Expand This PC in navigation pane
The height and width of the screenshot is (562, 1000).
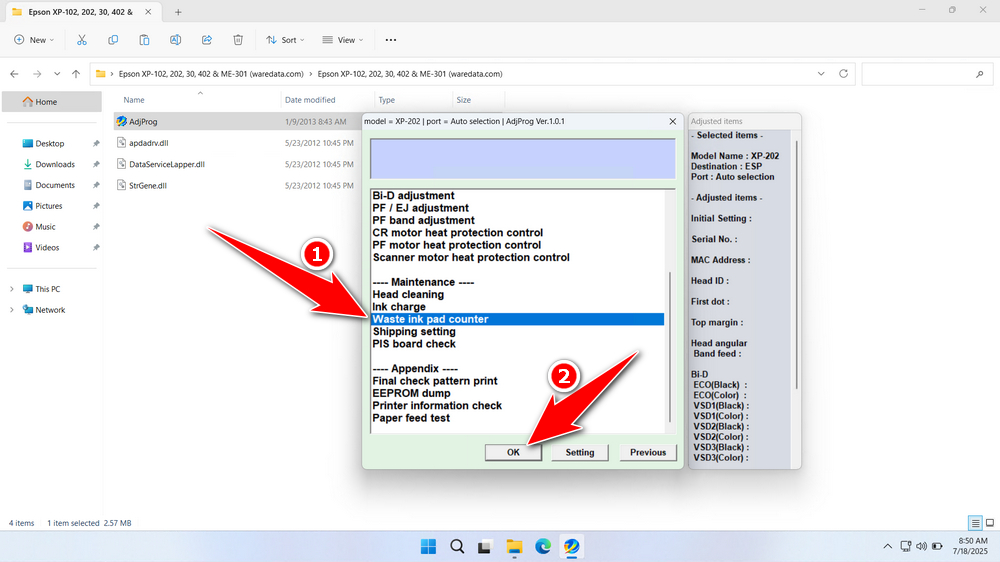[11, 289]
